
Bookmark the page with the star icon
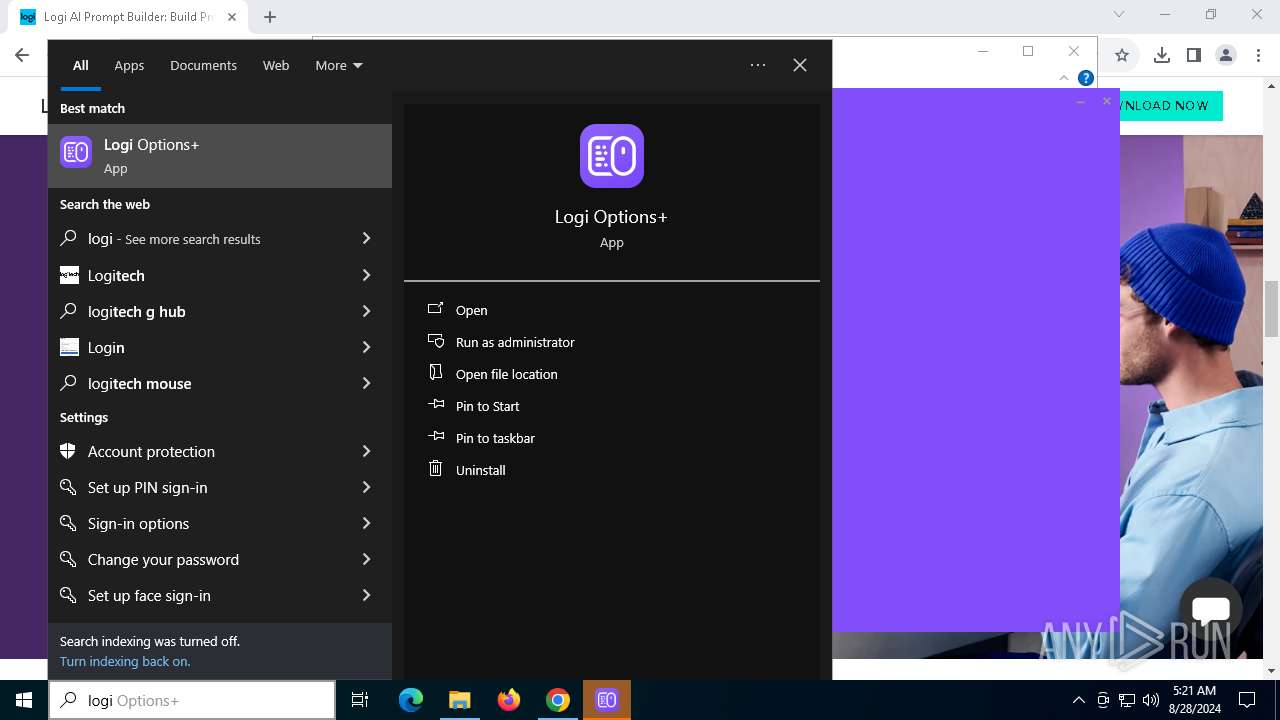(x=1122, y=55)
